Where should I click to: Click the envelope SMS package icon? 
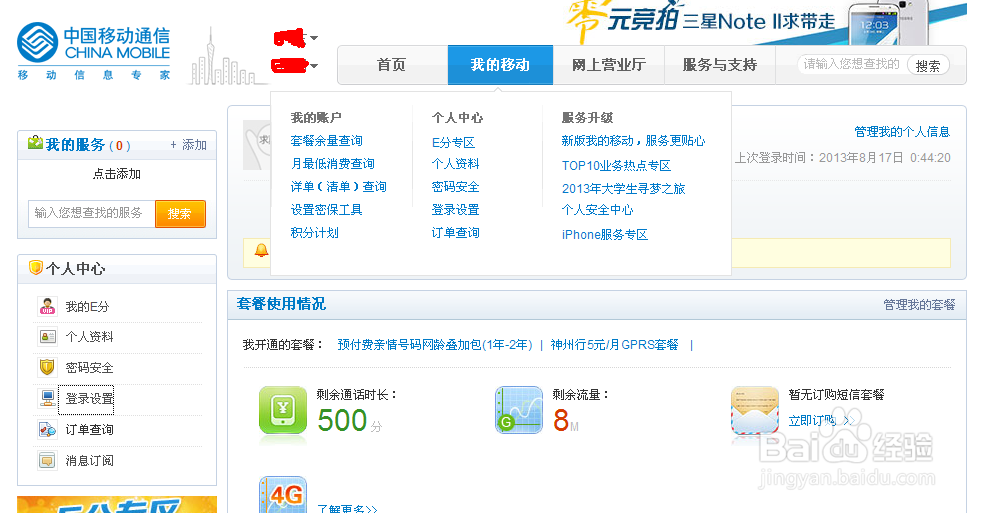click(755, 410)
